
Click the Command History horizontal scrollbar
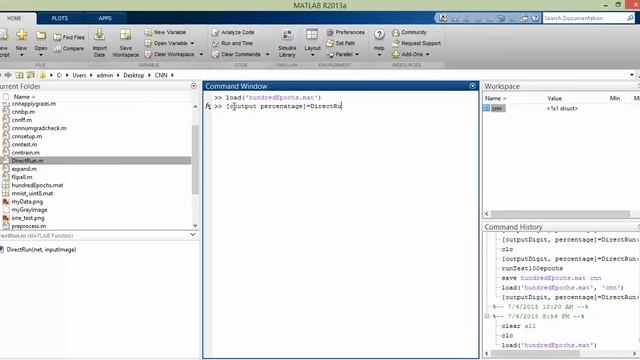tap(535, 353)
